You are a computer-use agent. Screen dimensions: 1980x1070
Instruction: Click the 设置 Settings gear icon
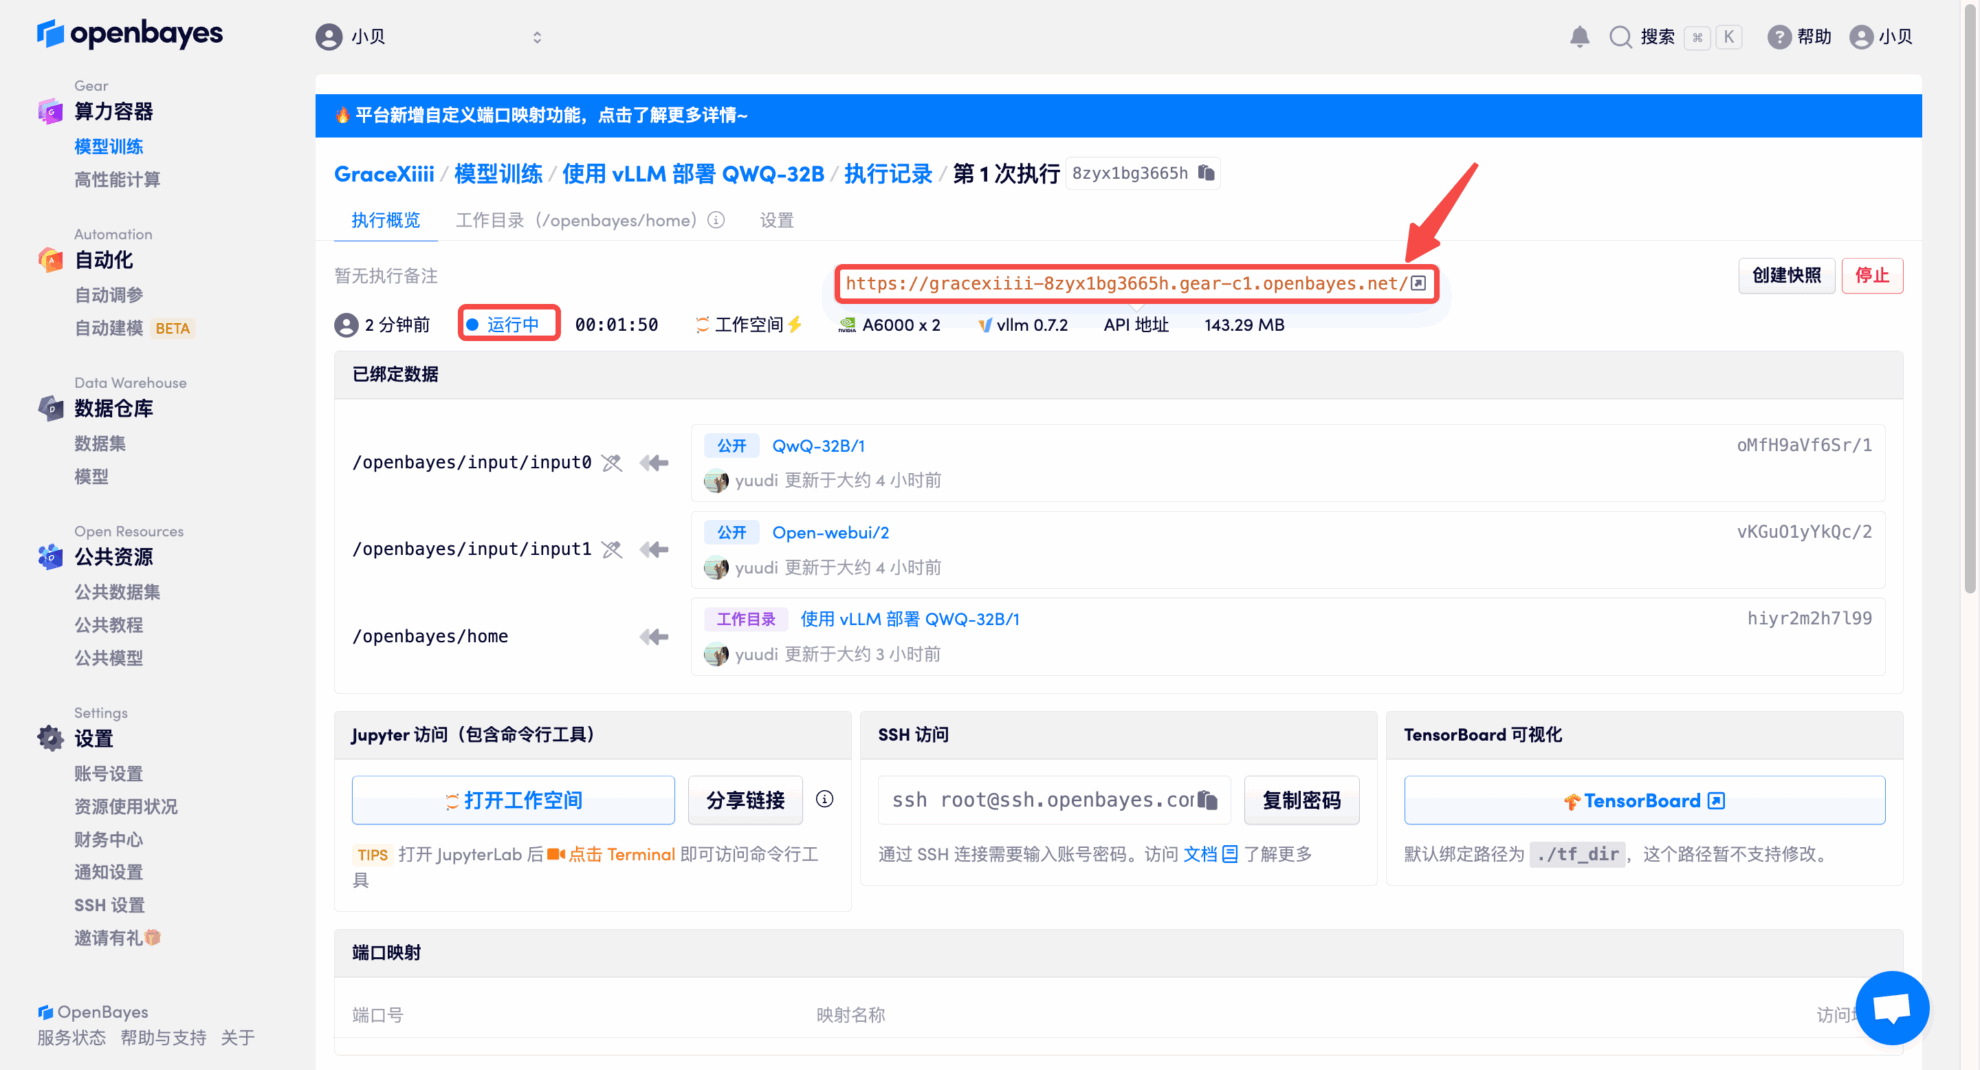[x=50, y=738]
